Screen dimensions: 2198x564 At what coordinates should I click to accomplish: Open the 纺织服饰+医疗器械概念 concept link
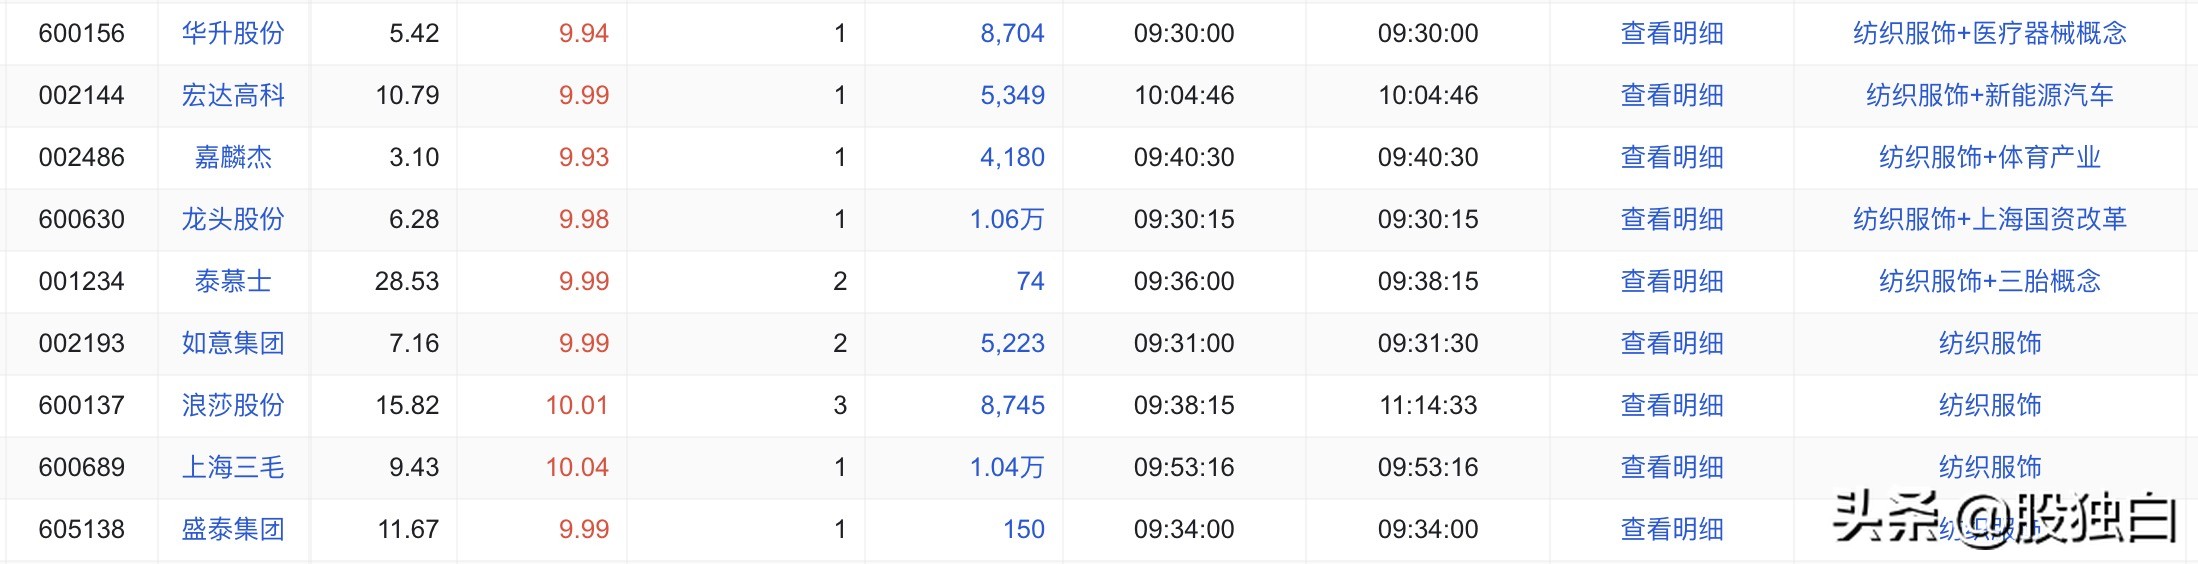(x=1989, y=33)
